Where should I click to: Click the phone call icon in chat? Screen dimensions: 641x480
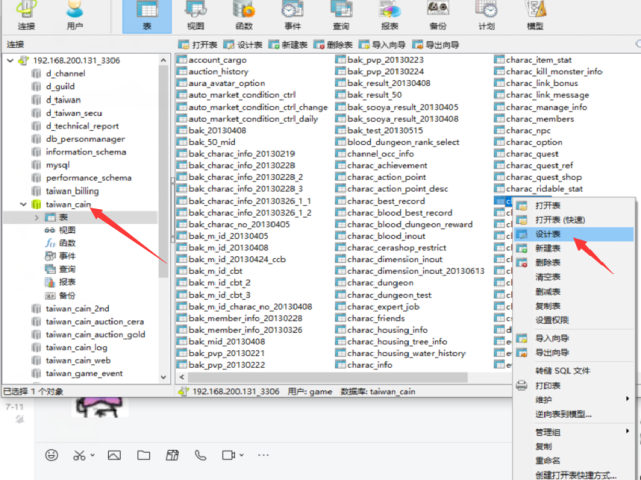[200, 455]
